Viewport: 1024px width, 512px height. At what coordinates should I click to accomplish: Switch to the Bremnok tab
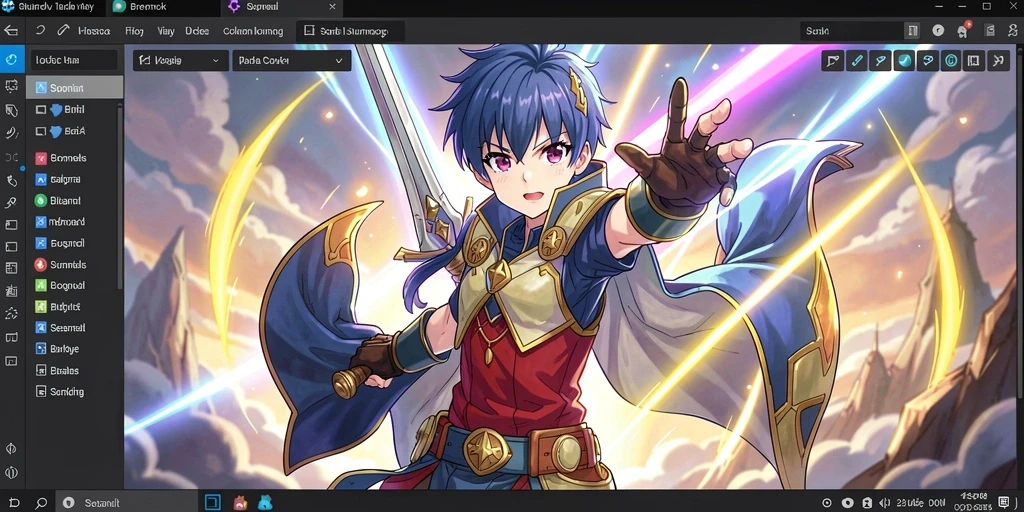pyautogui.click(x=161, y=7)
